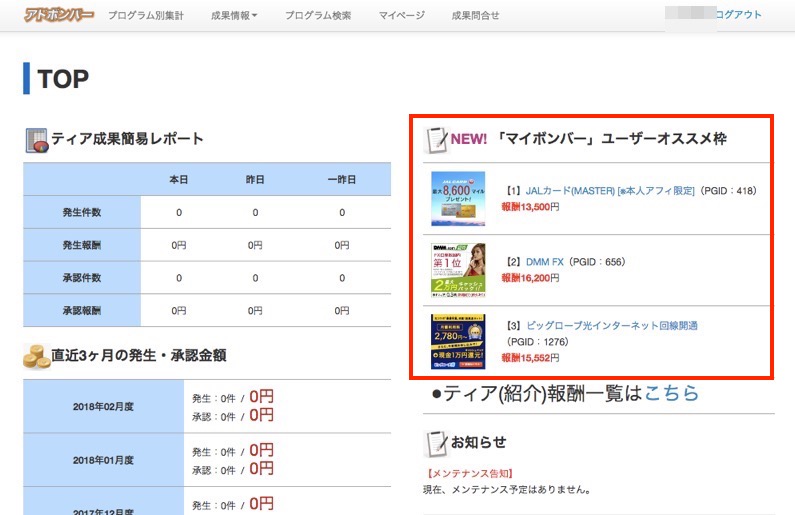
Task: Open the JALカード banner thumbnail
Action: 458,199
